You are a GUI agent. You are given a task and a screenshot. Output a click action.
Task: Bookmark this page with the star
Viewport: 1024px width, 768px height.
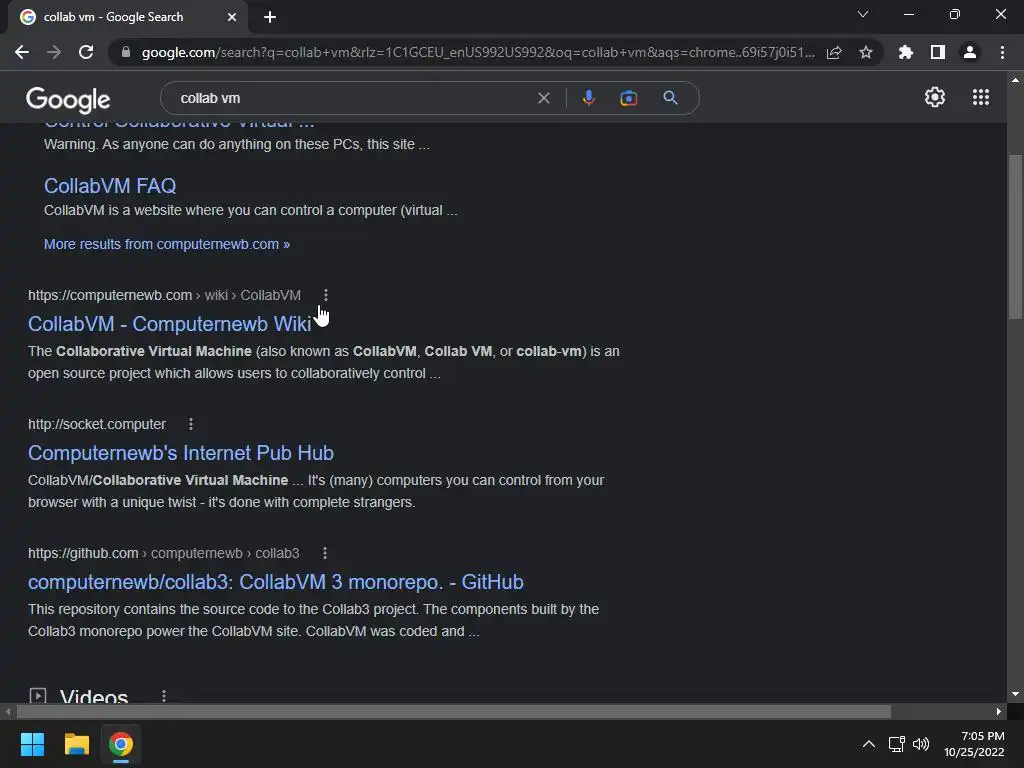pos(866,52)
